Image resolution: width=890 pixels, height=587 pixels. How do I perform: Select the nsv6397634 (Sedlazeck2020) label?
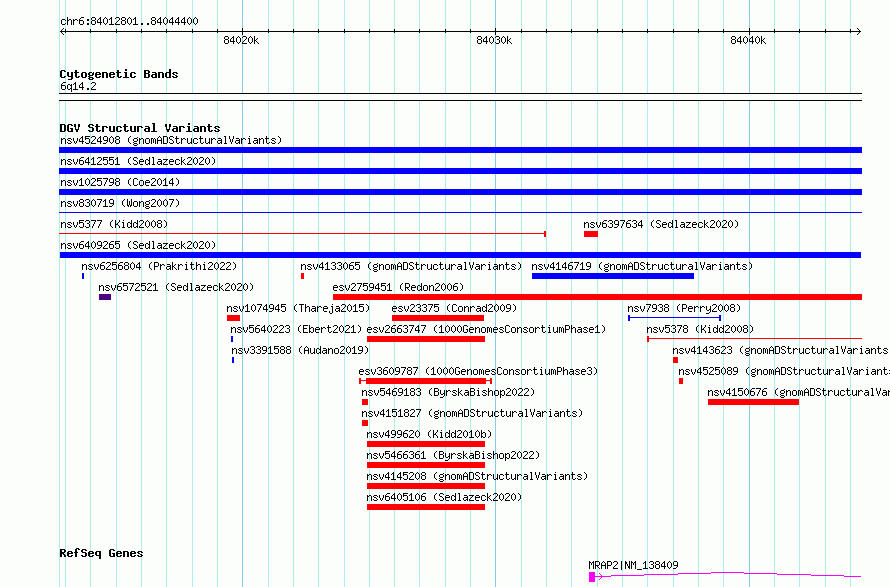pyautogui.click(x=661, y=224)
